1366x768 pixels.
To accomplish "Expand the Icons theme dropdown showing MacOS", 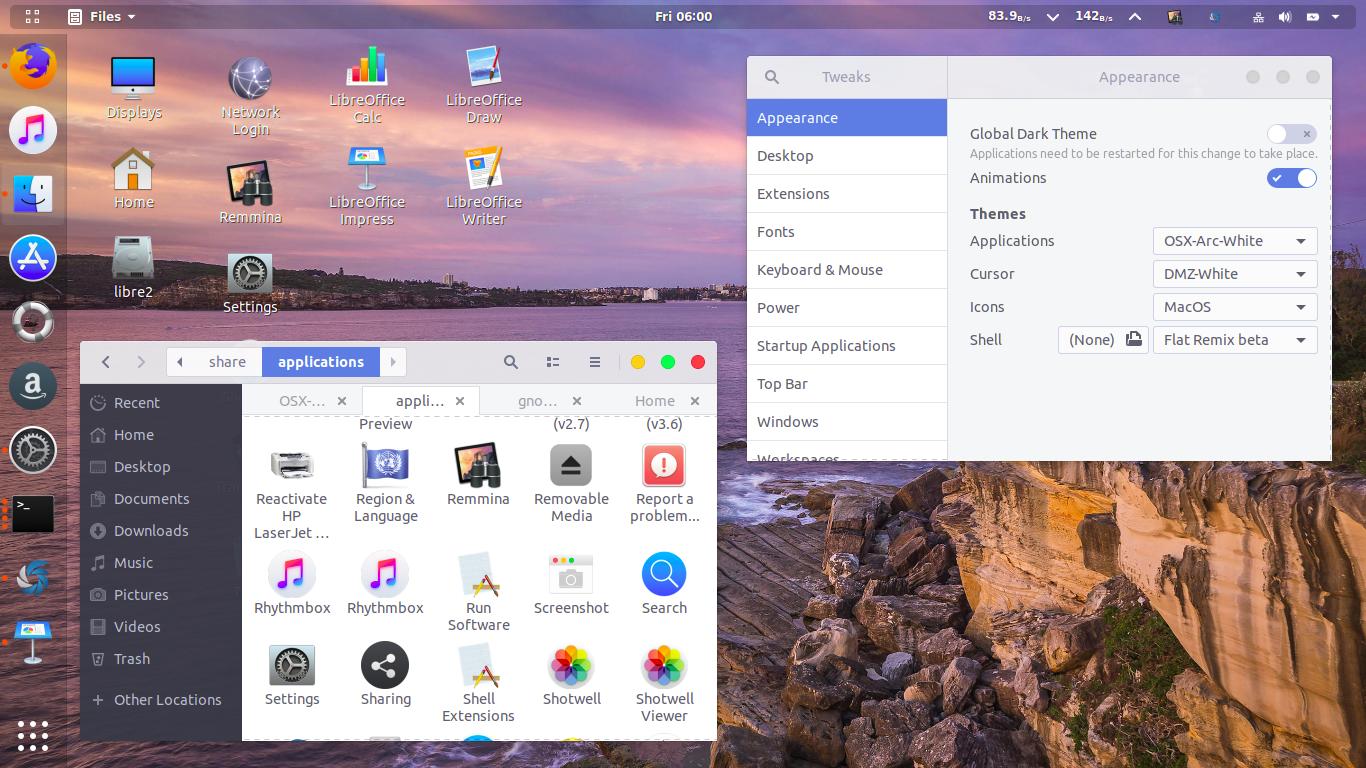I will (1234, 307).
